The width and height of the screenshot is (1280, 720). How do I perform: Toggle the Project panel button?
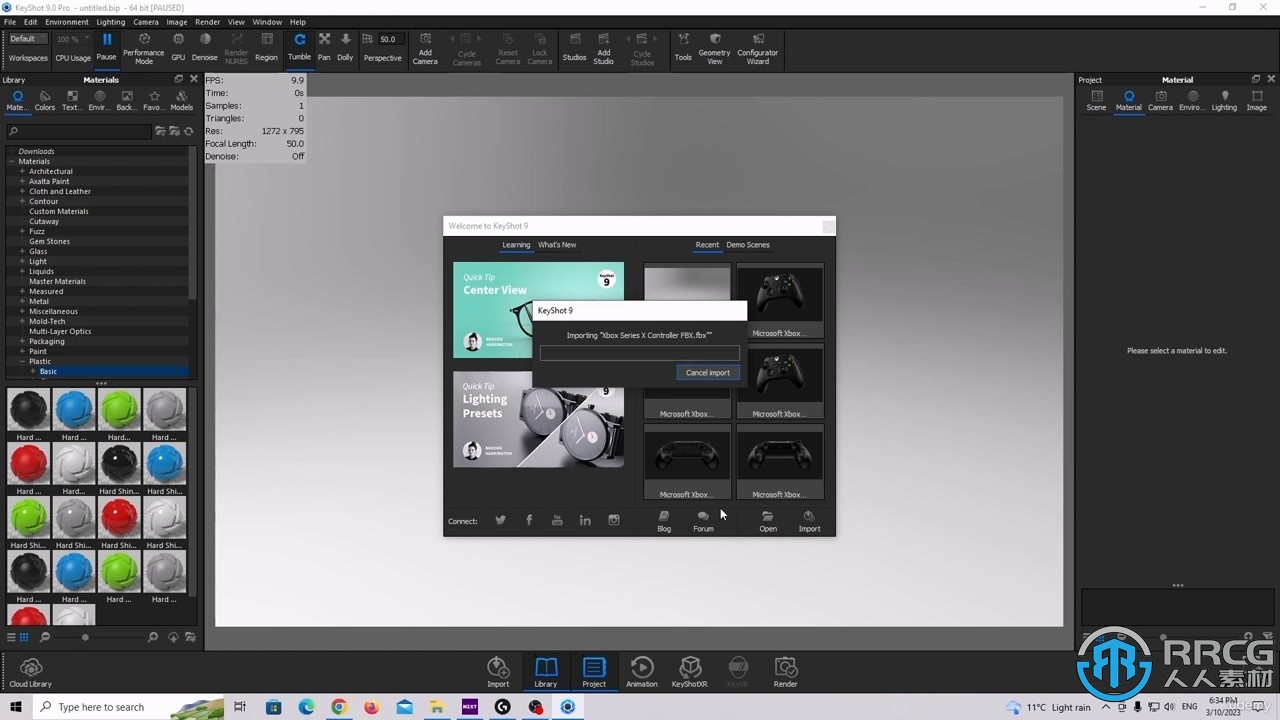point(594,672)
